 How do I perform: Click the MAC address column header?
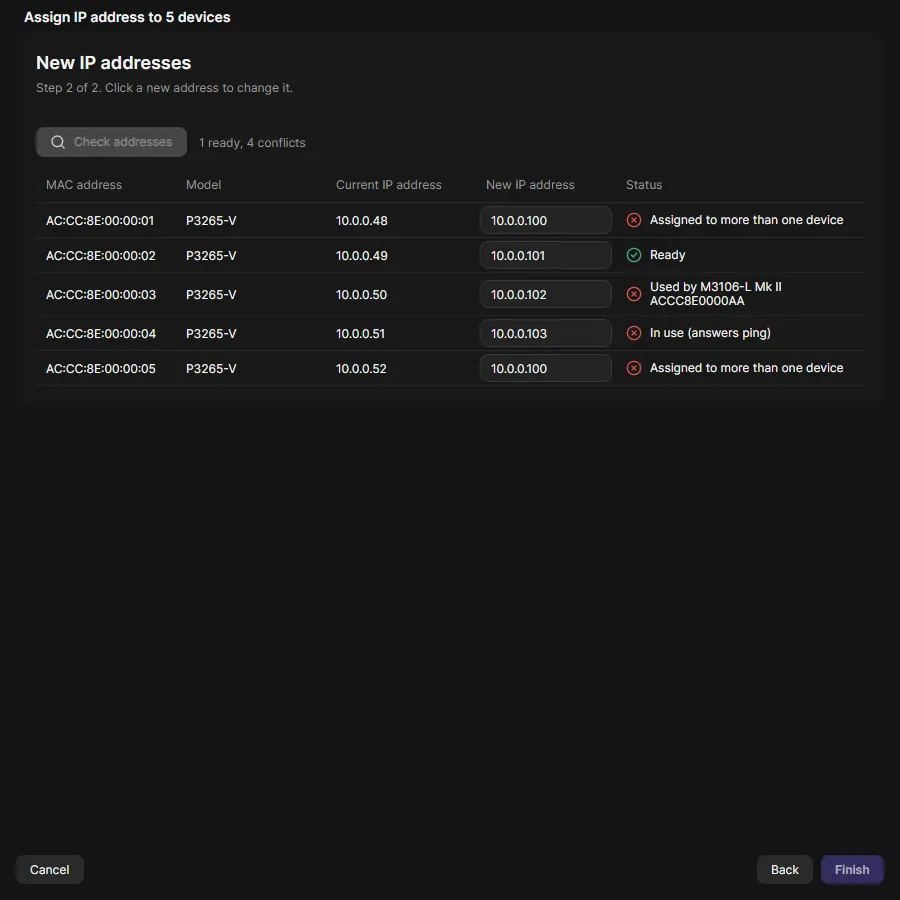pyautogui.click(x=84, y=185)
